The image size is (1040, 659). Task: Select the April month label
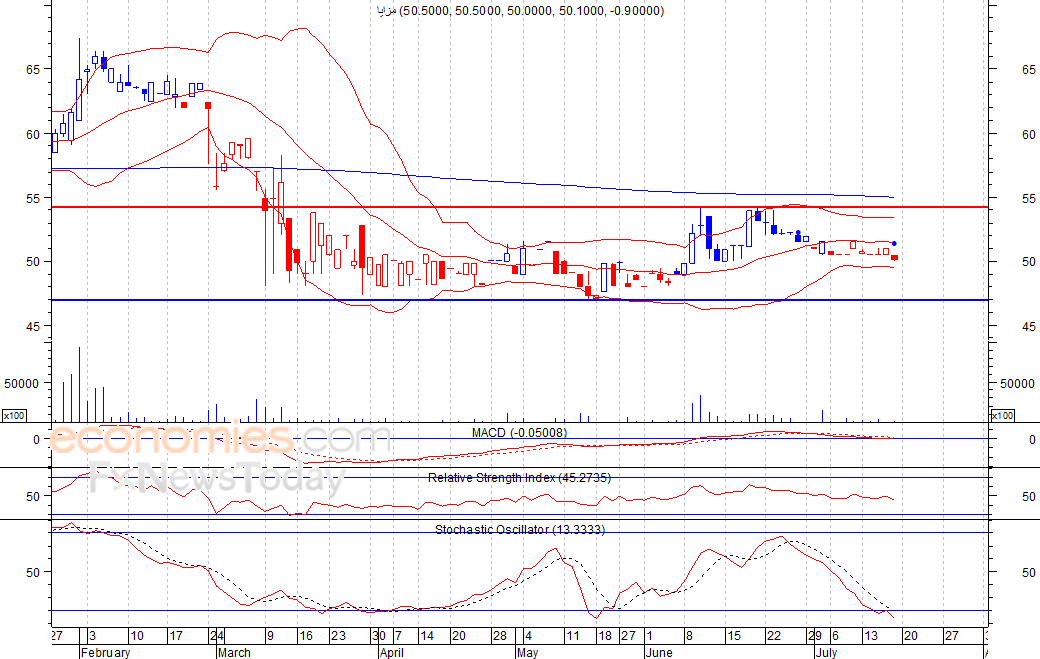coord(392,652)
